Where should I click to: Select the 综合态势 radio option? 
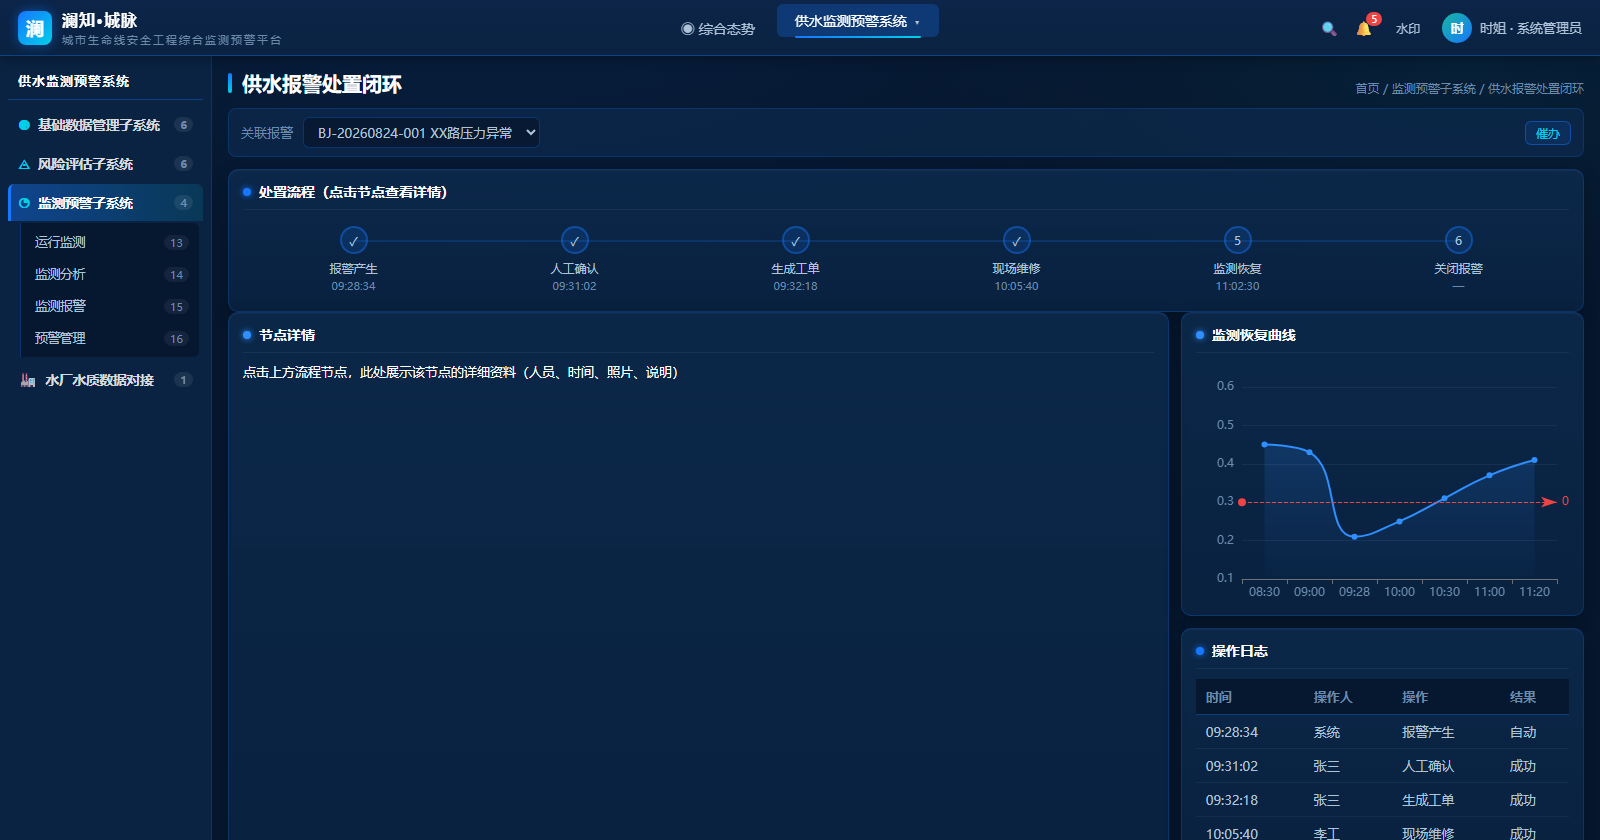718,29
